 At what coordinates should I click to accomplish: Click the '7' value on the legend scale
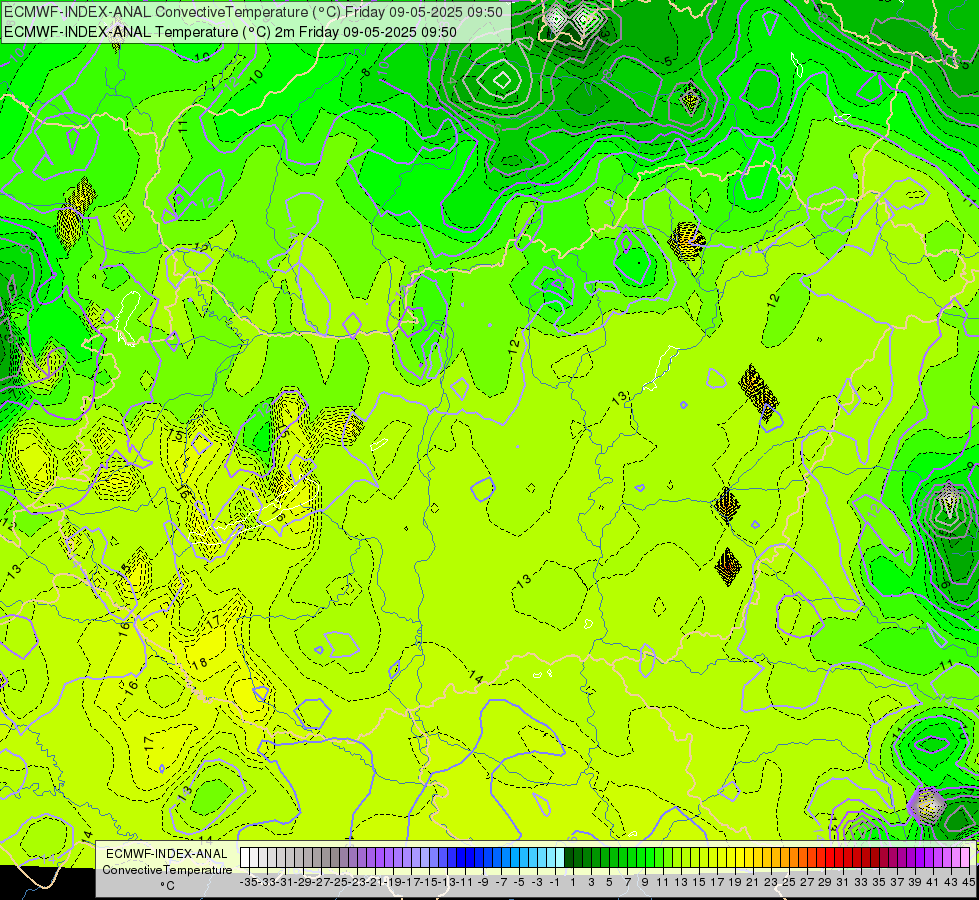click(627, 882)
